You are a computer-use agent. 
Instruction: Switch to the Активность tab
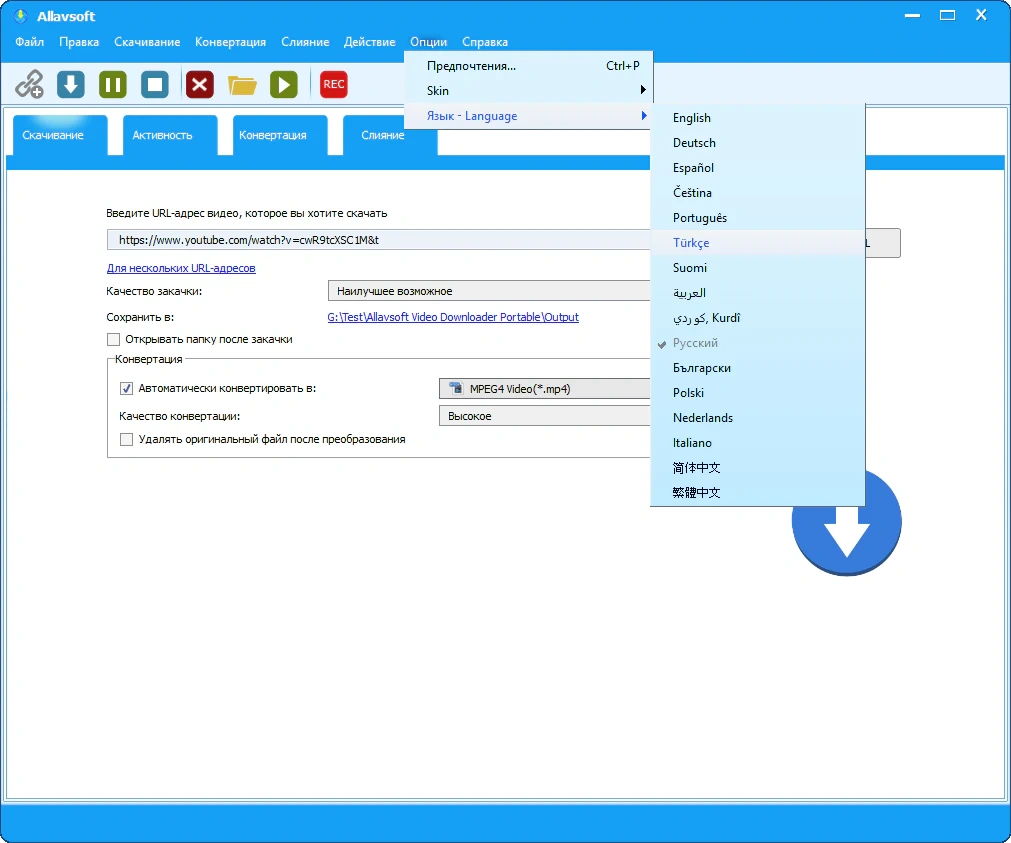pos(170,135)
